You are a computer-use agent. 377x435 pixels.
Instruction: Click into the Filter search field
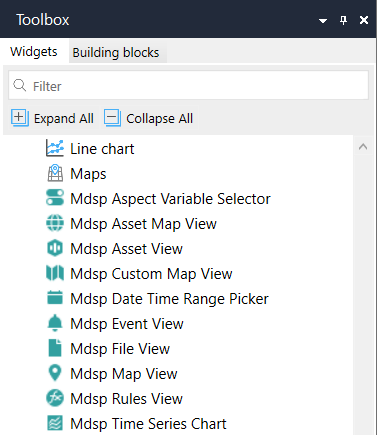tap(189, 86)
